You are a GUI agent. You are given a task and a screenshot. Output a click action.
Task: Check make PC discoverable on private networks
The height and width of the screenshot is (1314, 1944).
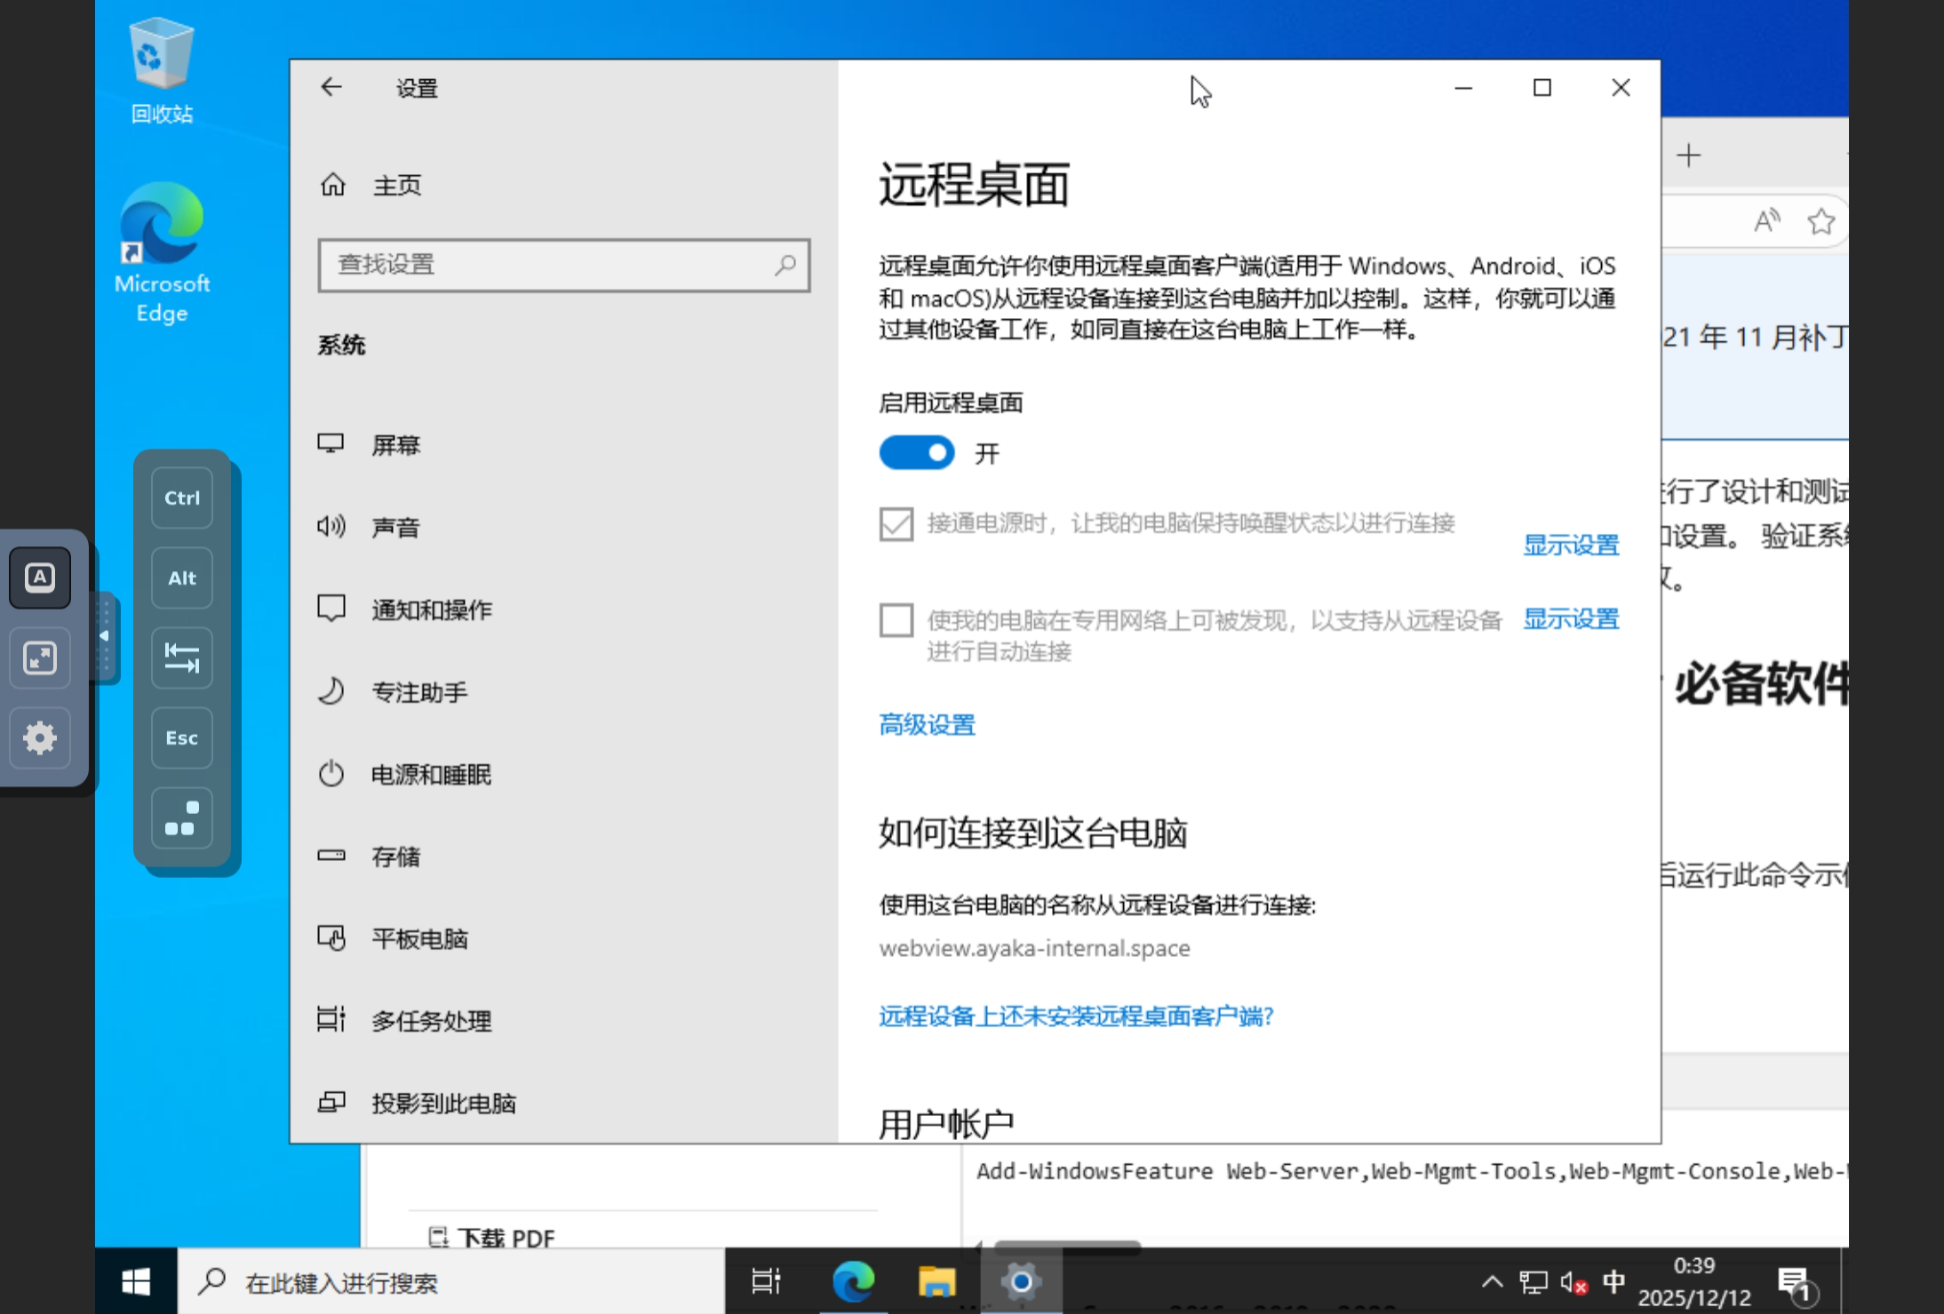coord(896,620)
